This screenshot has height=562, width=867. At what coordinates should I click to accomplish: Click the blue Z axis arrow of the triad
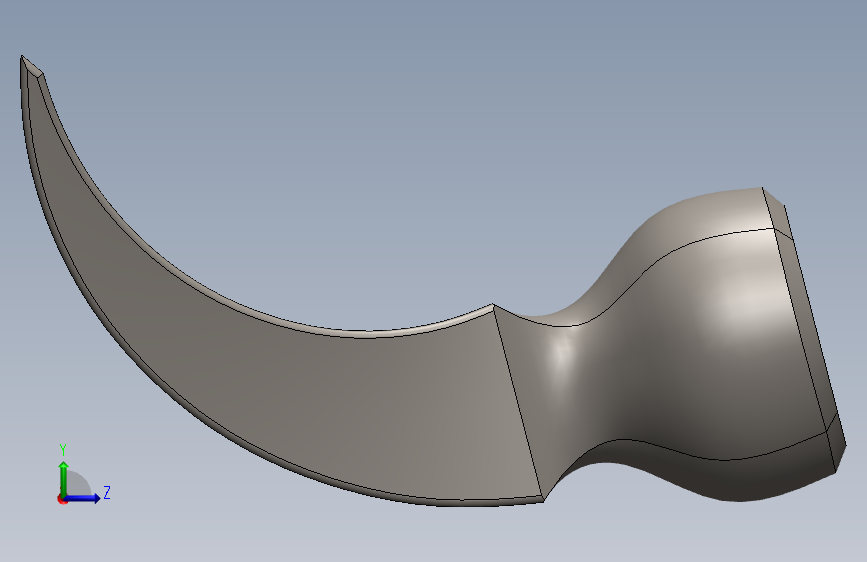pyautogui.click(x=83, y=498)
